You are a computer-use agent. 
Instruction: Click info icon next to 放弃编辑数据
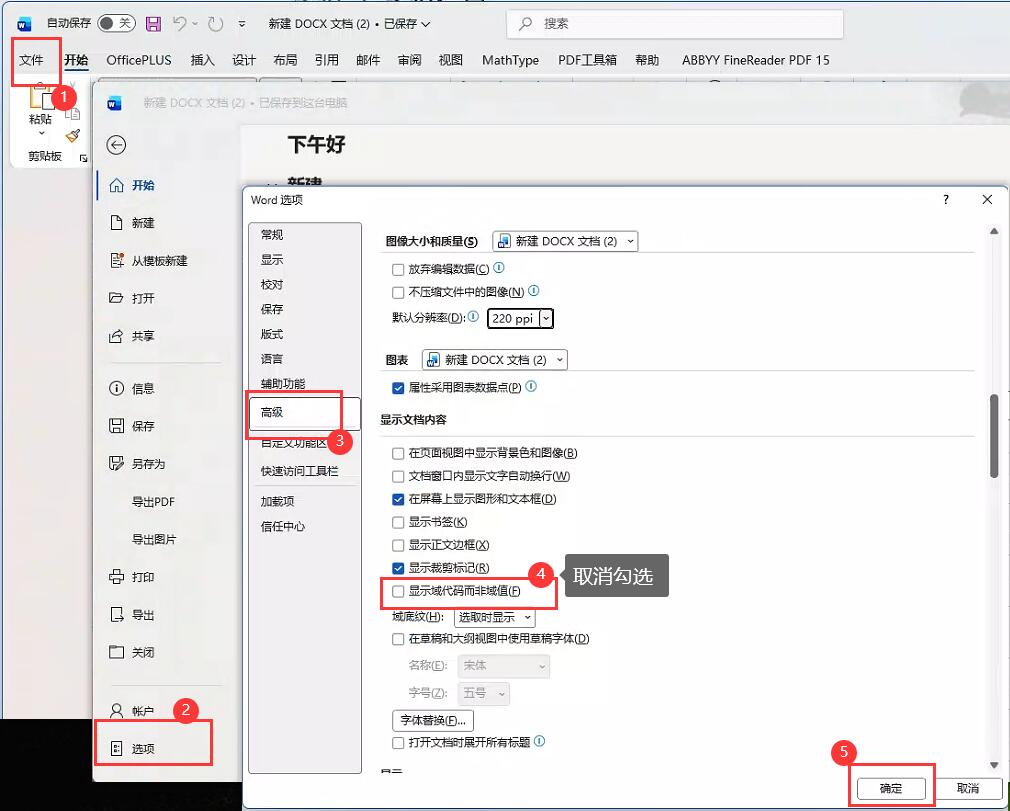tap(499, 268)
